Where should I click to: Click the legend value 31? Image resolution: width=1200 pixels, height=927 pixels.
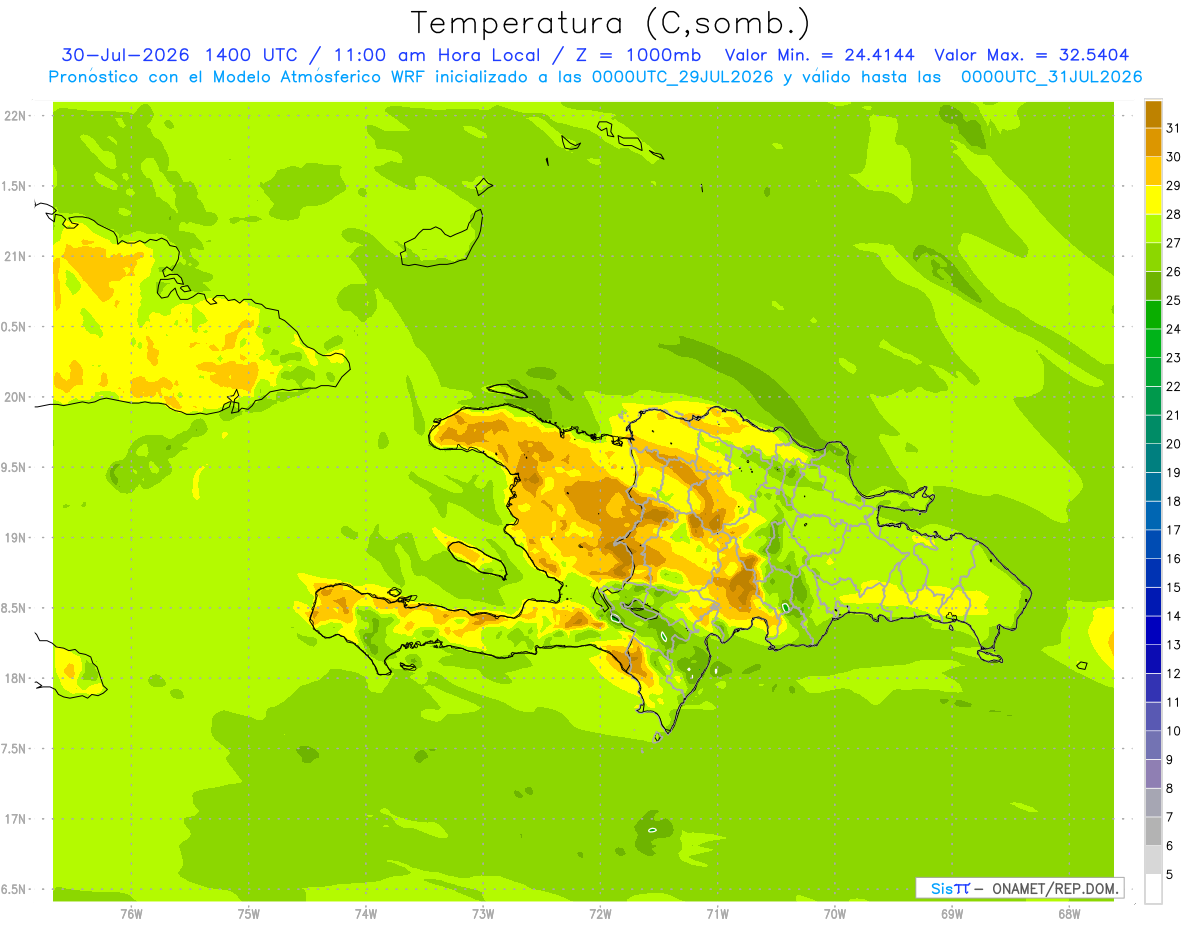[x=1174, y=128]
